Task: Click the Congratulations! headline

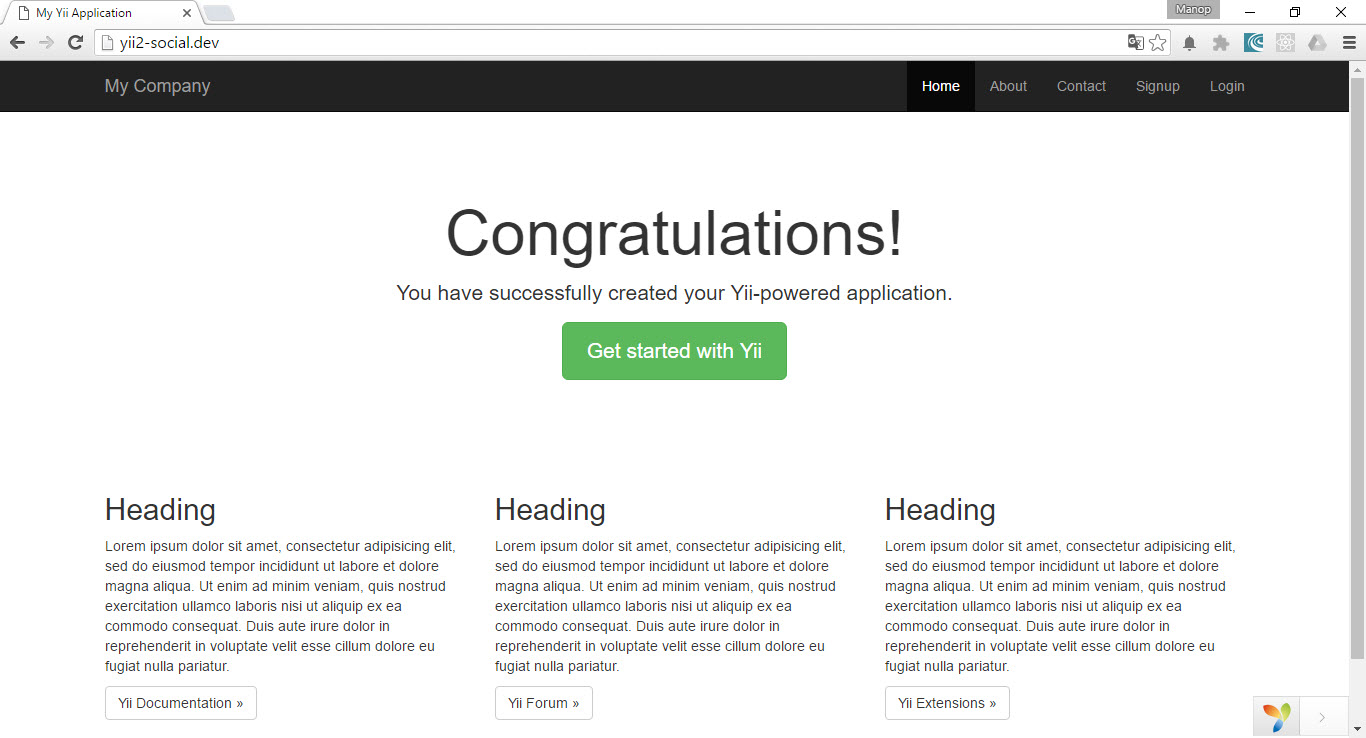Action: point(674,234)
